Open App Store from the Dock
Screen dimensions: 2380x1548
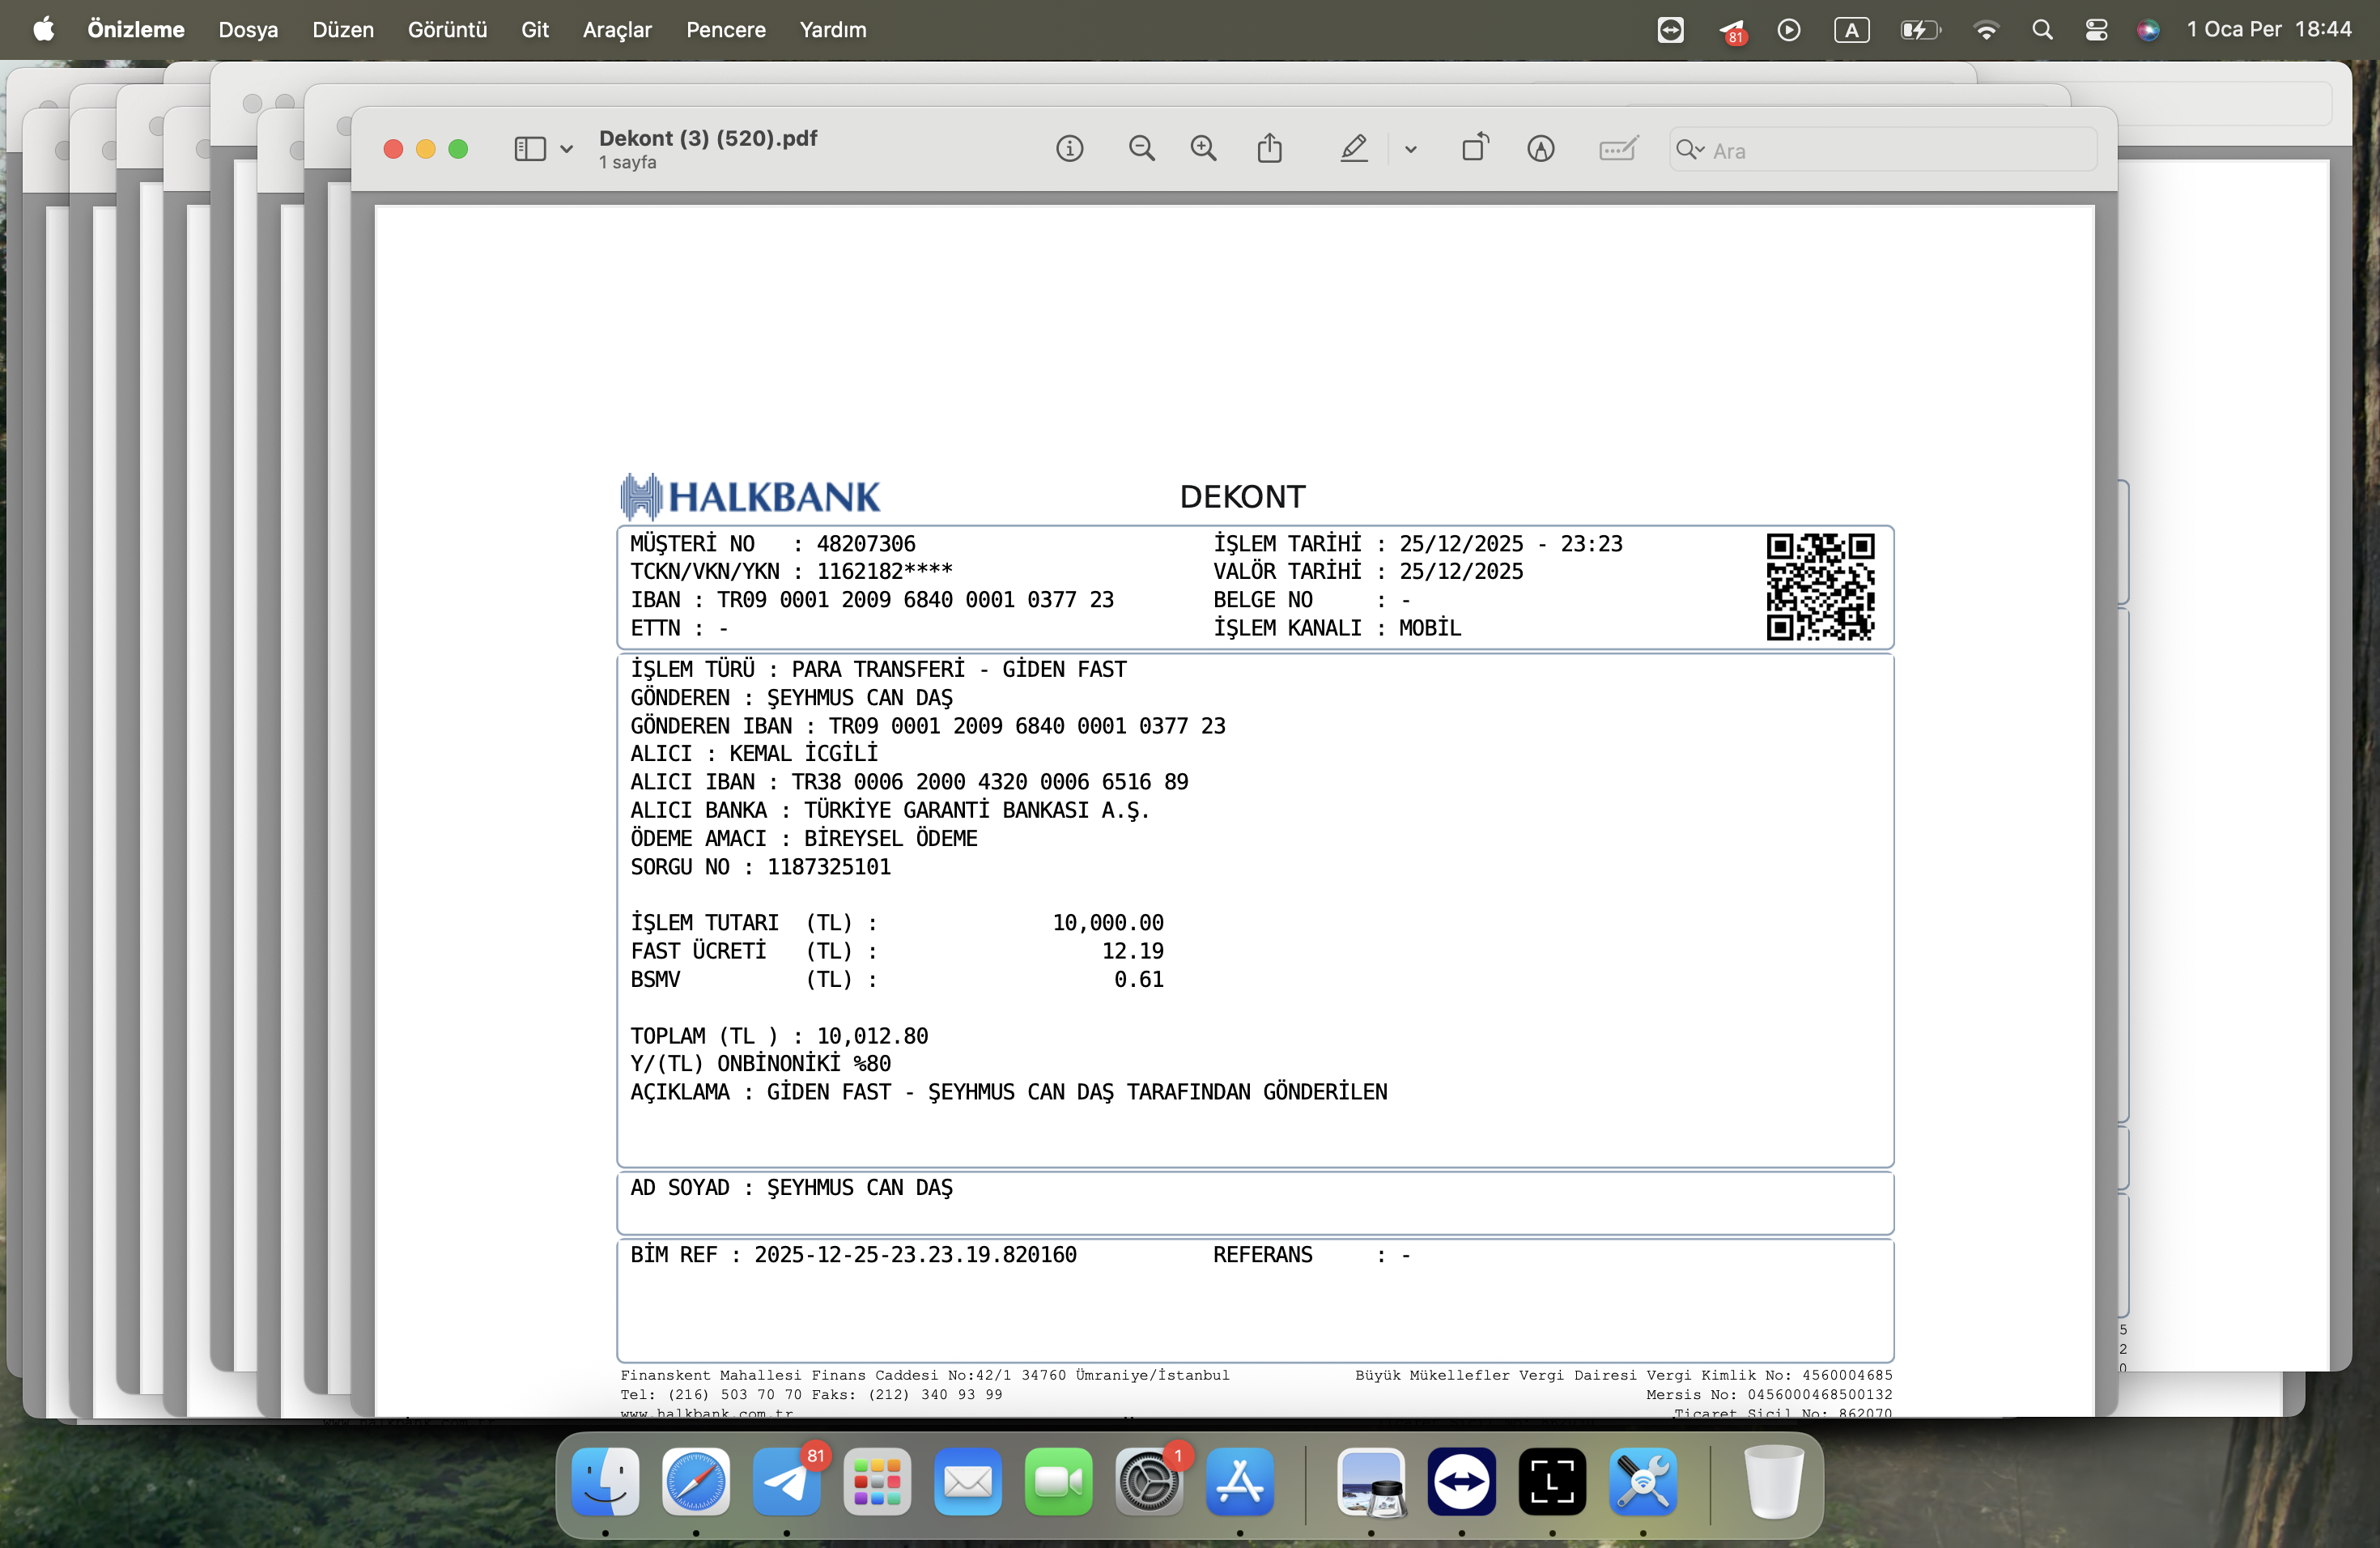pyautogui.click(x=1240, y=1481)
